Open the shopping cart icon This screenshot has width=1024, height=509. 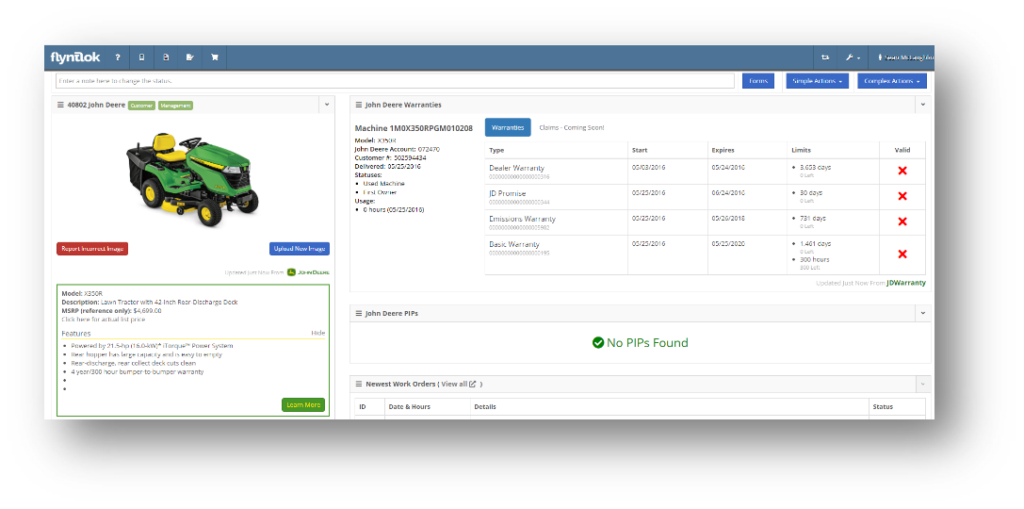click(214, 57)
